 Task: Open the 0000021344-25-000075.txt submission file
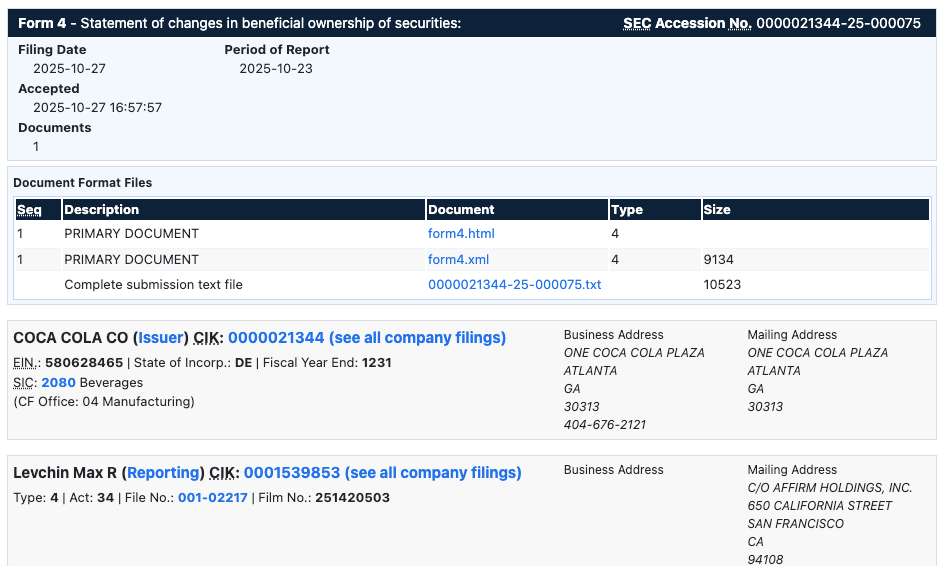click(514, 285)
